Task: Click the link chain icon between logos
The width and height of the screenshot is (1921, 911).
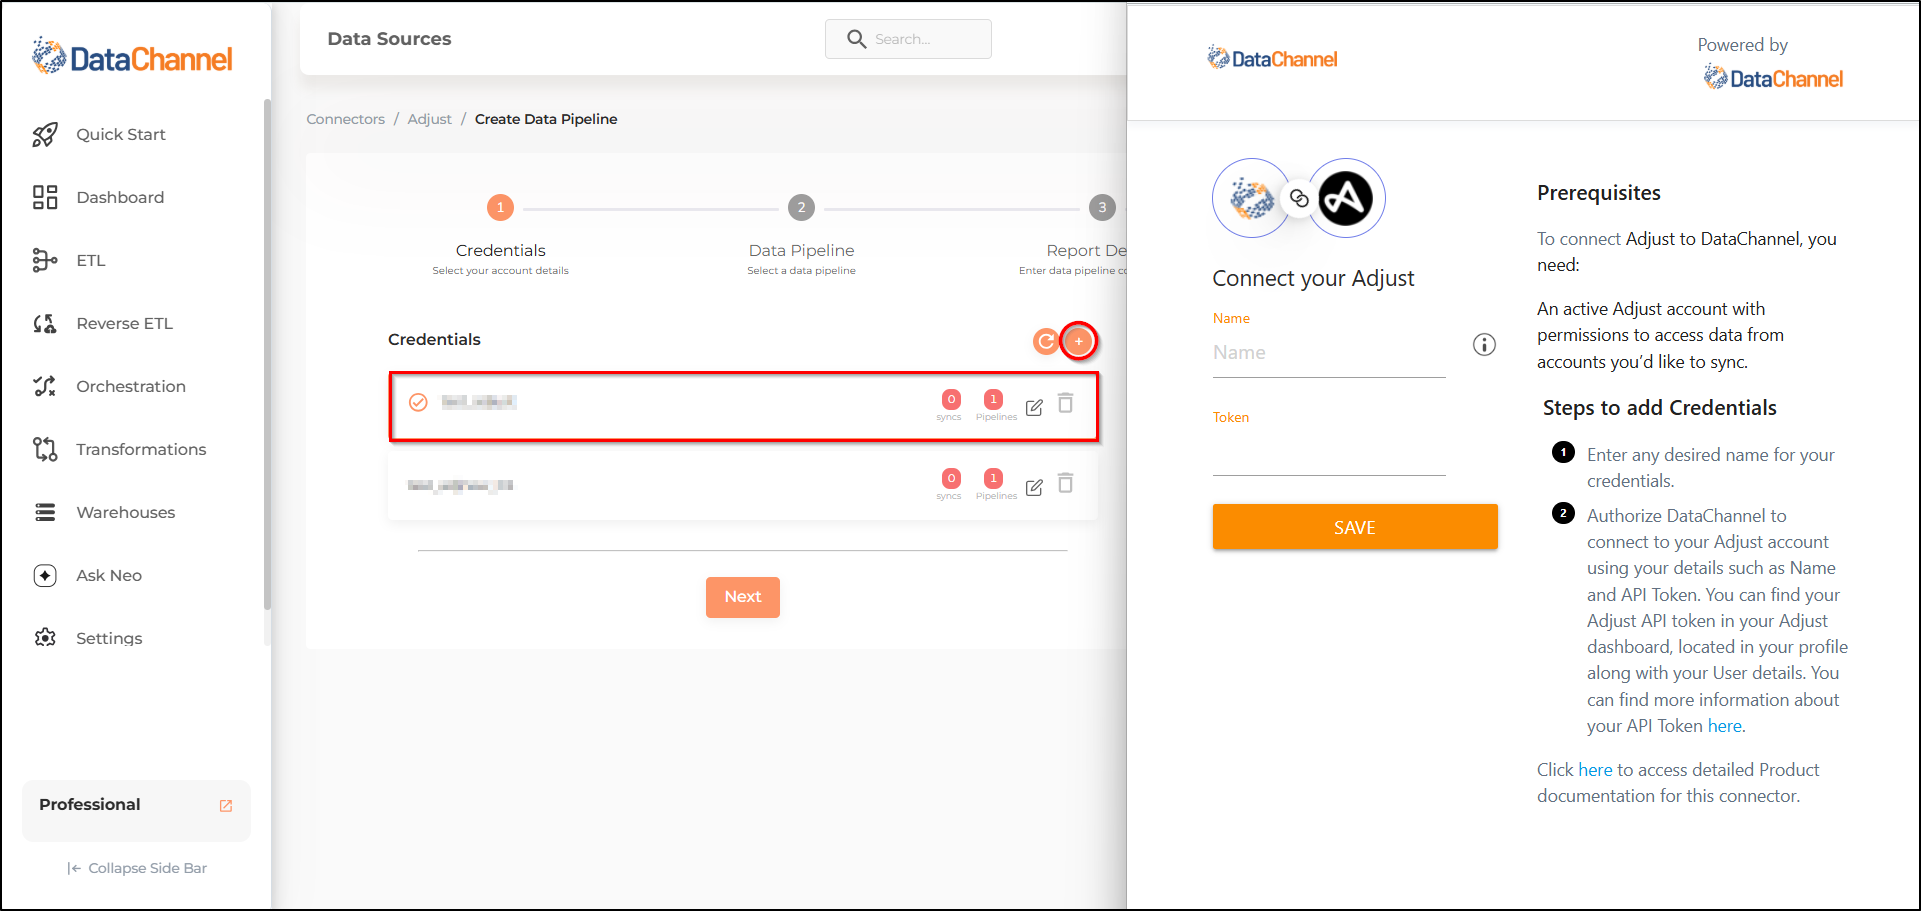Action: point(1298,198)
